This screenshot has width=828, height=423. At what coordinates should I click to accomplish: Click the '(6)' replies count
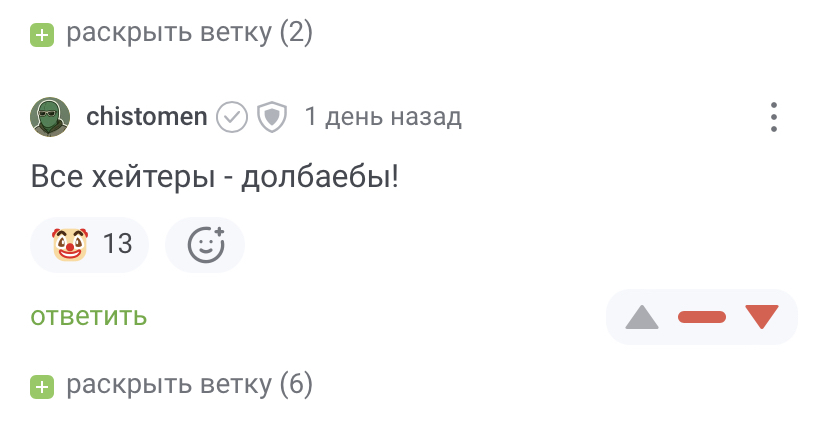[x=296, y=384]
